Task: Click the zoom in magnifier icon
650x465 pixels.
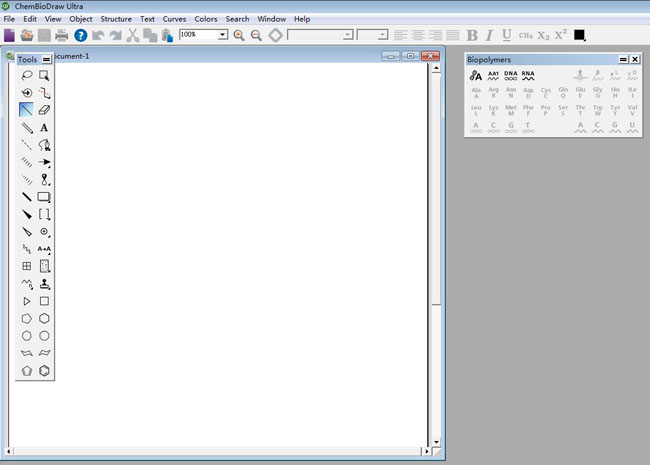Action: click(239, 35)
